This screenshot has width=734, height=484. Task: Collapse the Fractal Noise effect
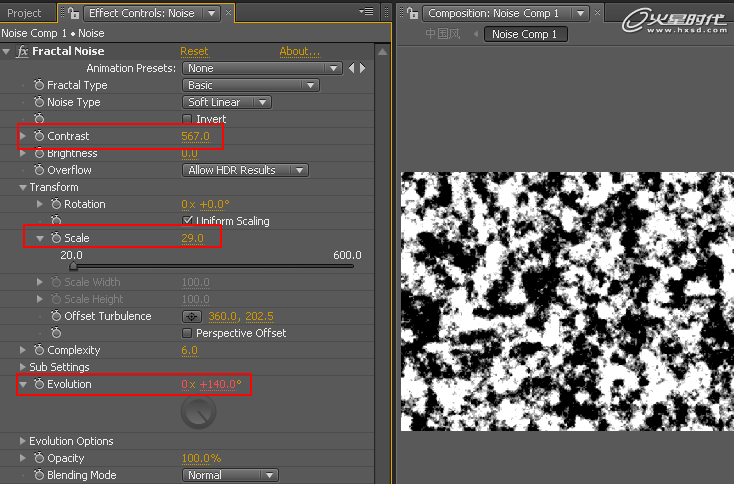coord(6,51)
